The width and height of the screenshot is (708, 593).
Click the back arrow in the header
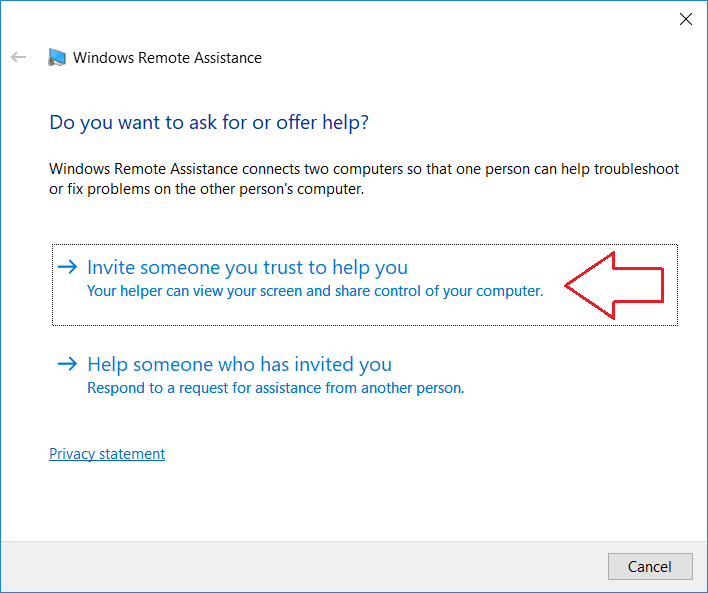[x=19, y=57]
